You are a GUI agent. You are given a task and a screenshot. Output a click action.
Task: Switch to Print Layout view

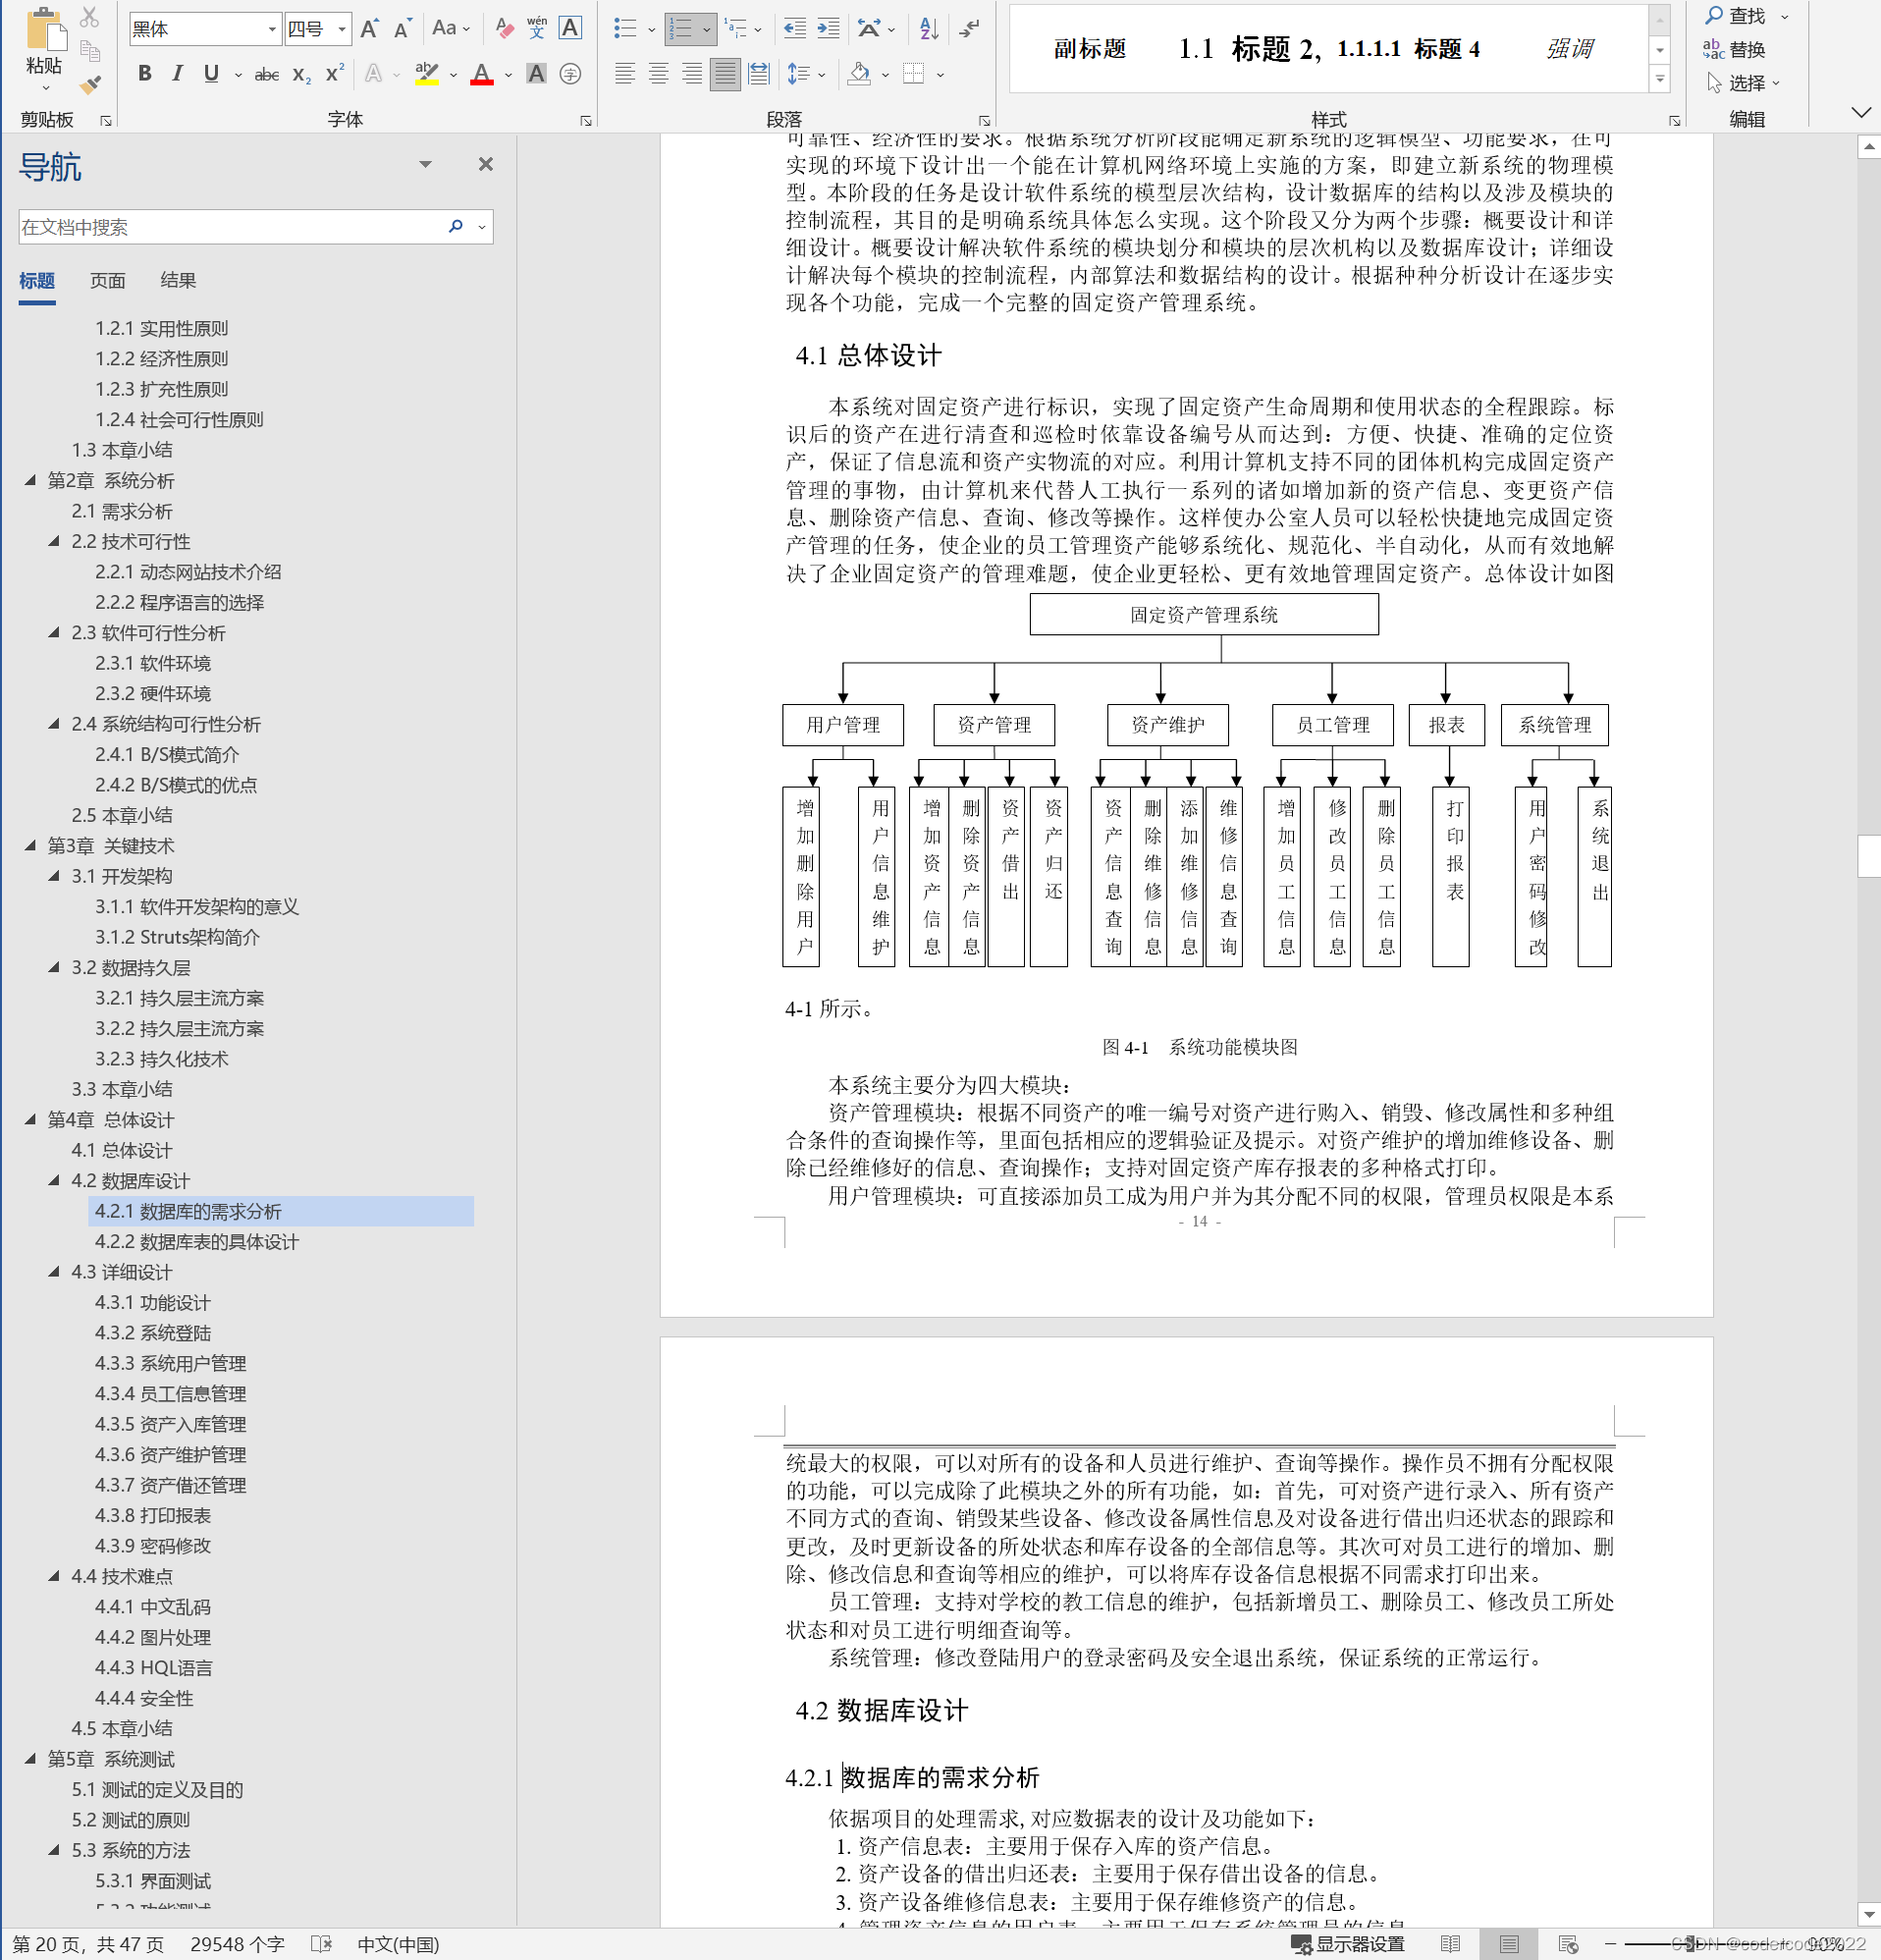[1509, 1944]
